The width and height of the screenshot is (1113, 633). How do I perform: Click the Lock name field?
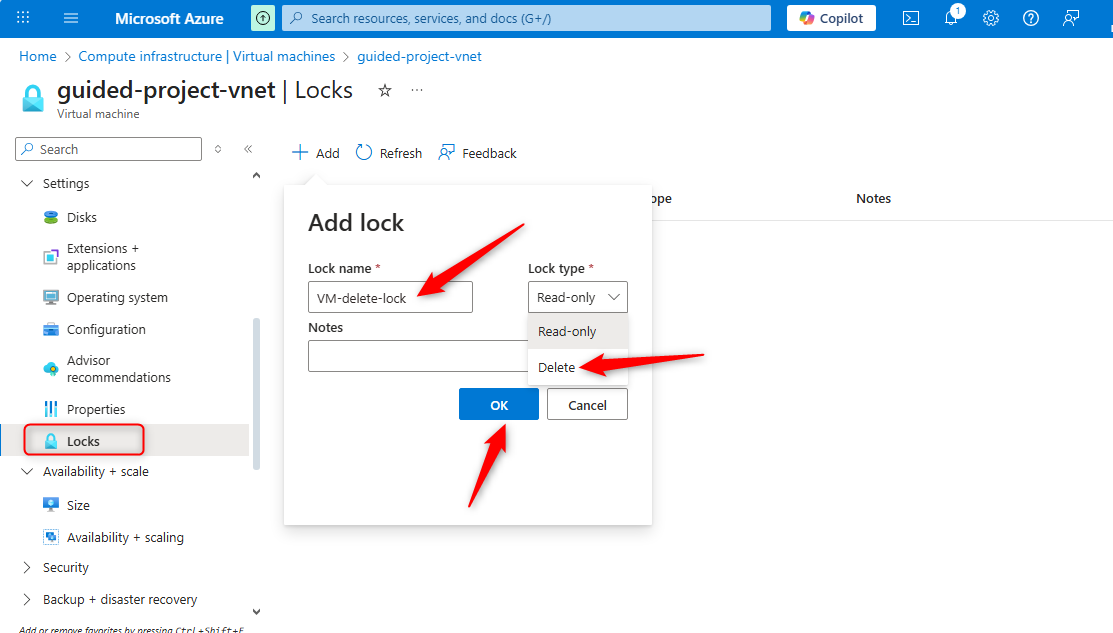click(x=390, y=297)
